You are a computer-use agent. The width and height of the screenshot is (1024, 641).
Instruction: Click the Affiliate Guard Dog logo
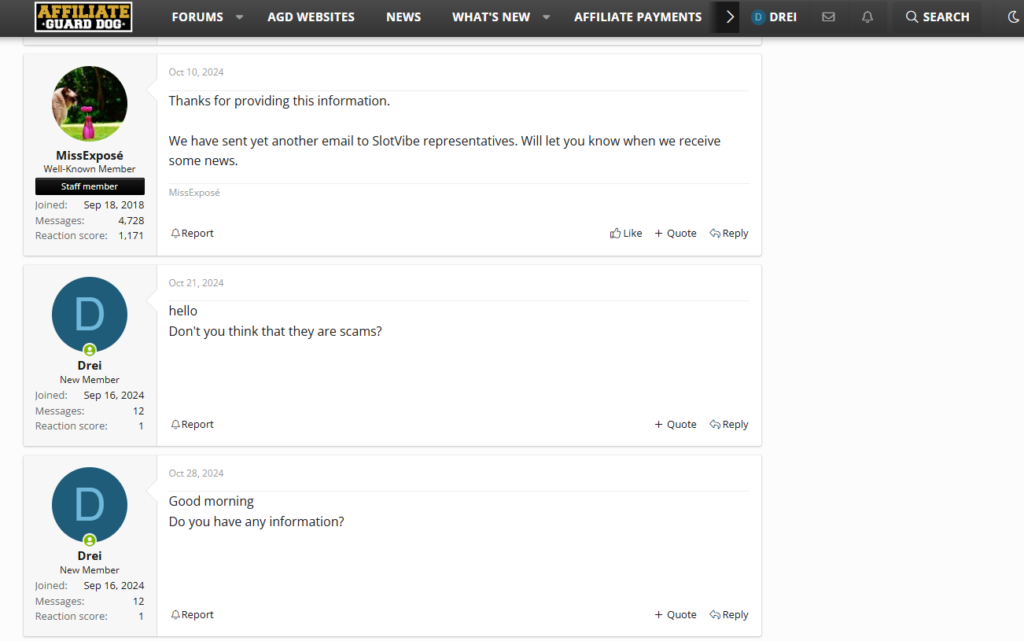tap(84, 17)
